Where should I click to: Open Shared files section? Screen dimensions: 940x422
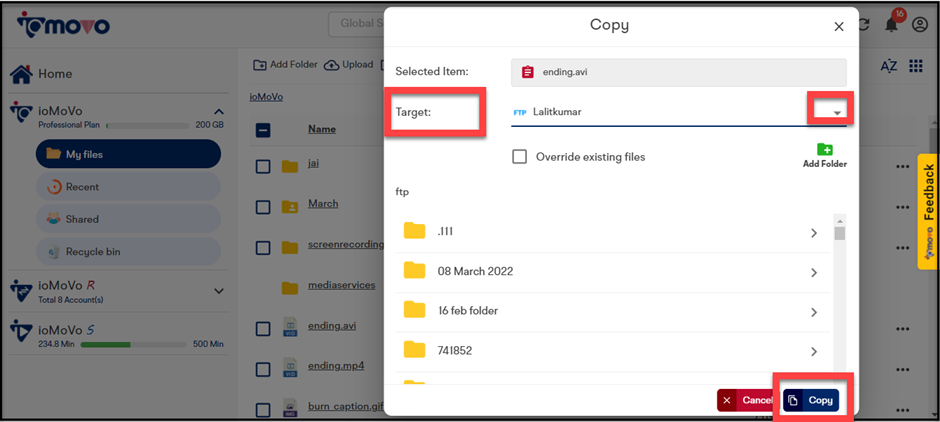128,219
